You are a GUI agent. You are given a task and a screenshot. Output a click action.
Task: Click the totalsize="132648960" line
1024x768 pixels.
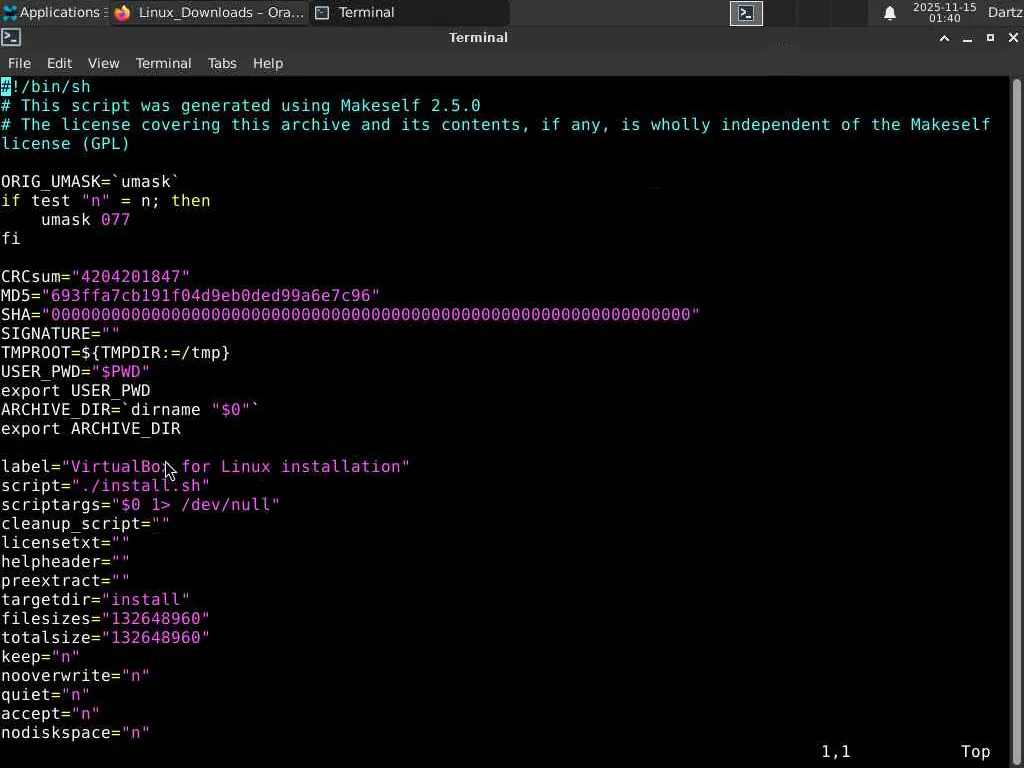pyautogui.click(x=105, y=637)
